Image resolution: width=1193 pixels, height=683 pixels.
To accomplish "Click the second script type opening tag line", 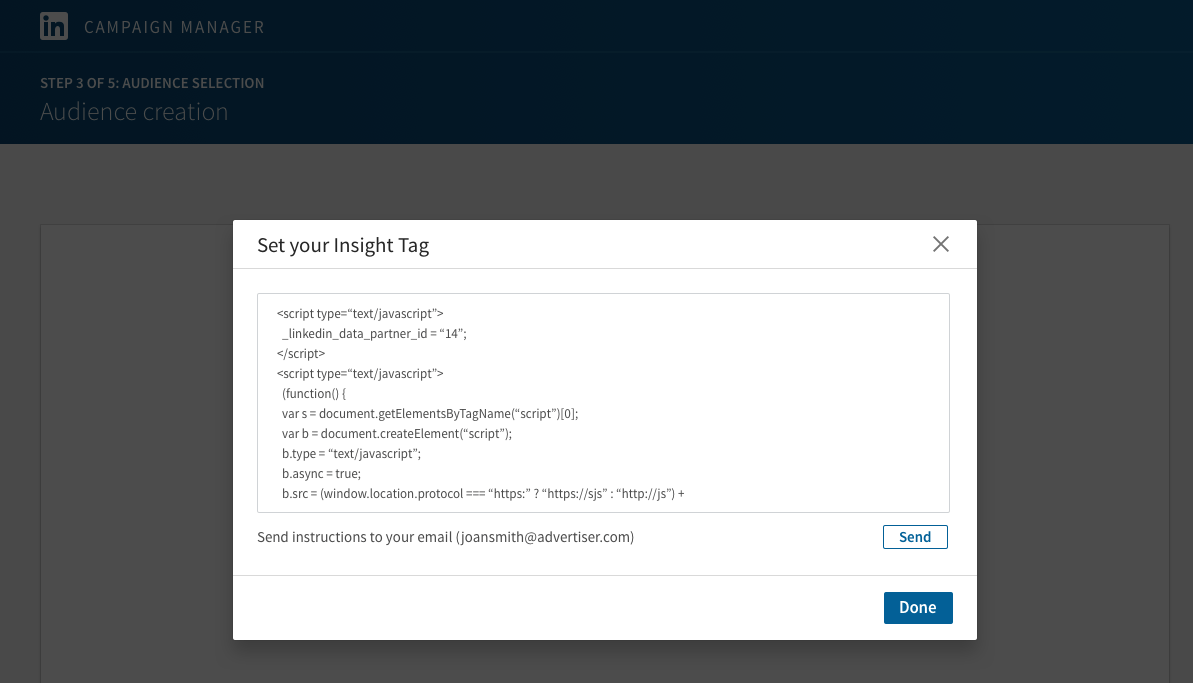I will (360, 373).
